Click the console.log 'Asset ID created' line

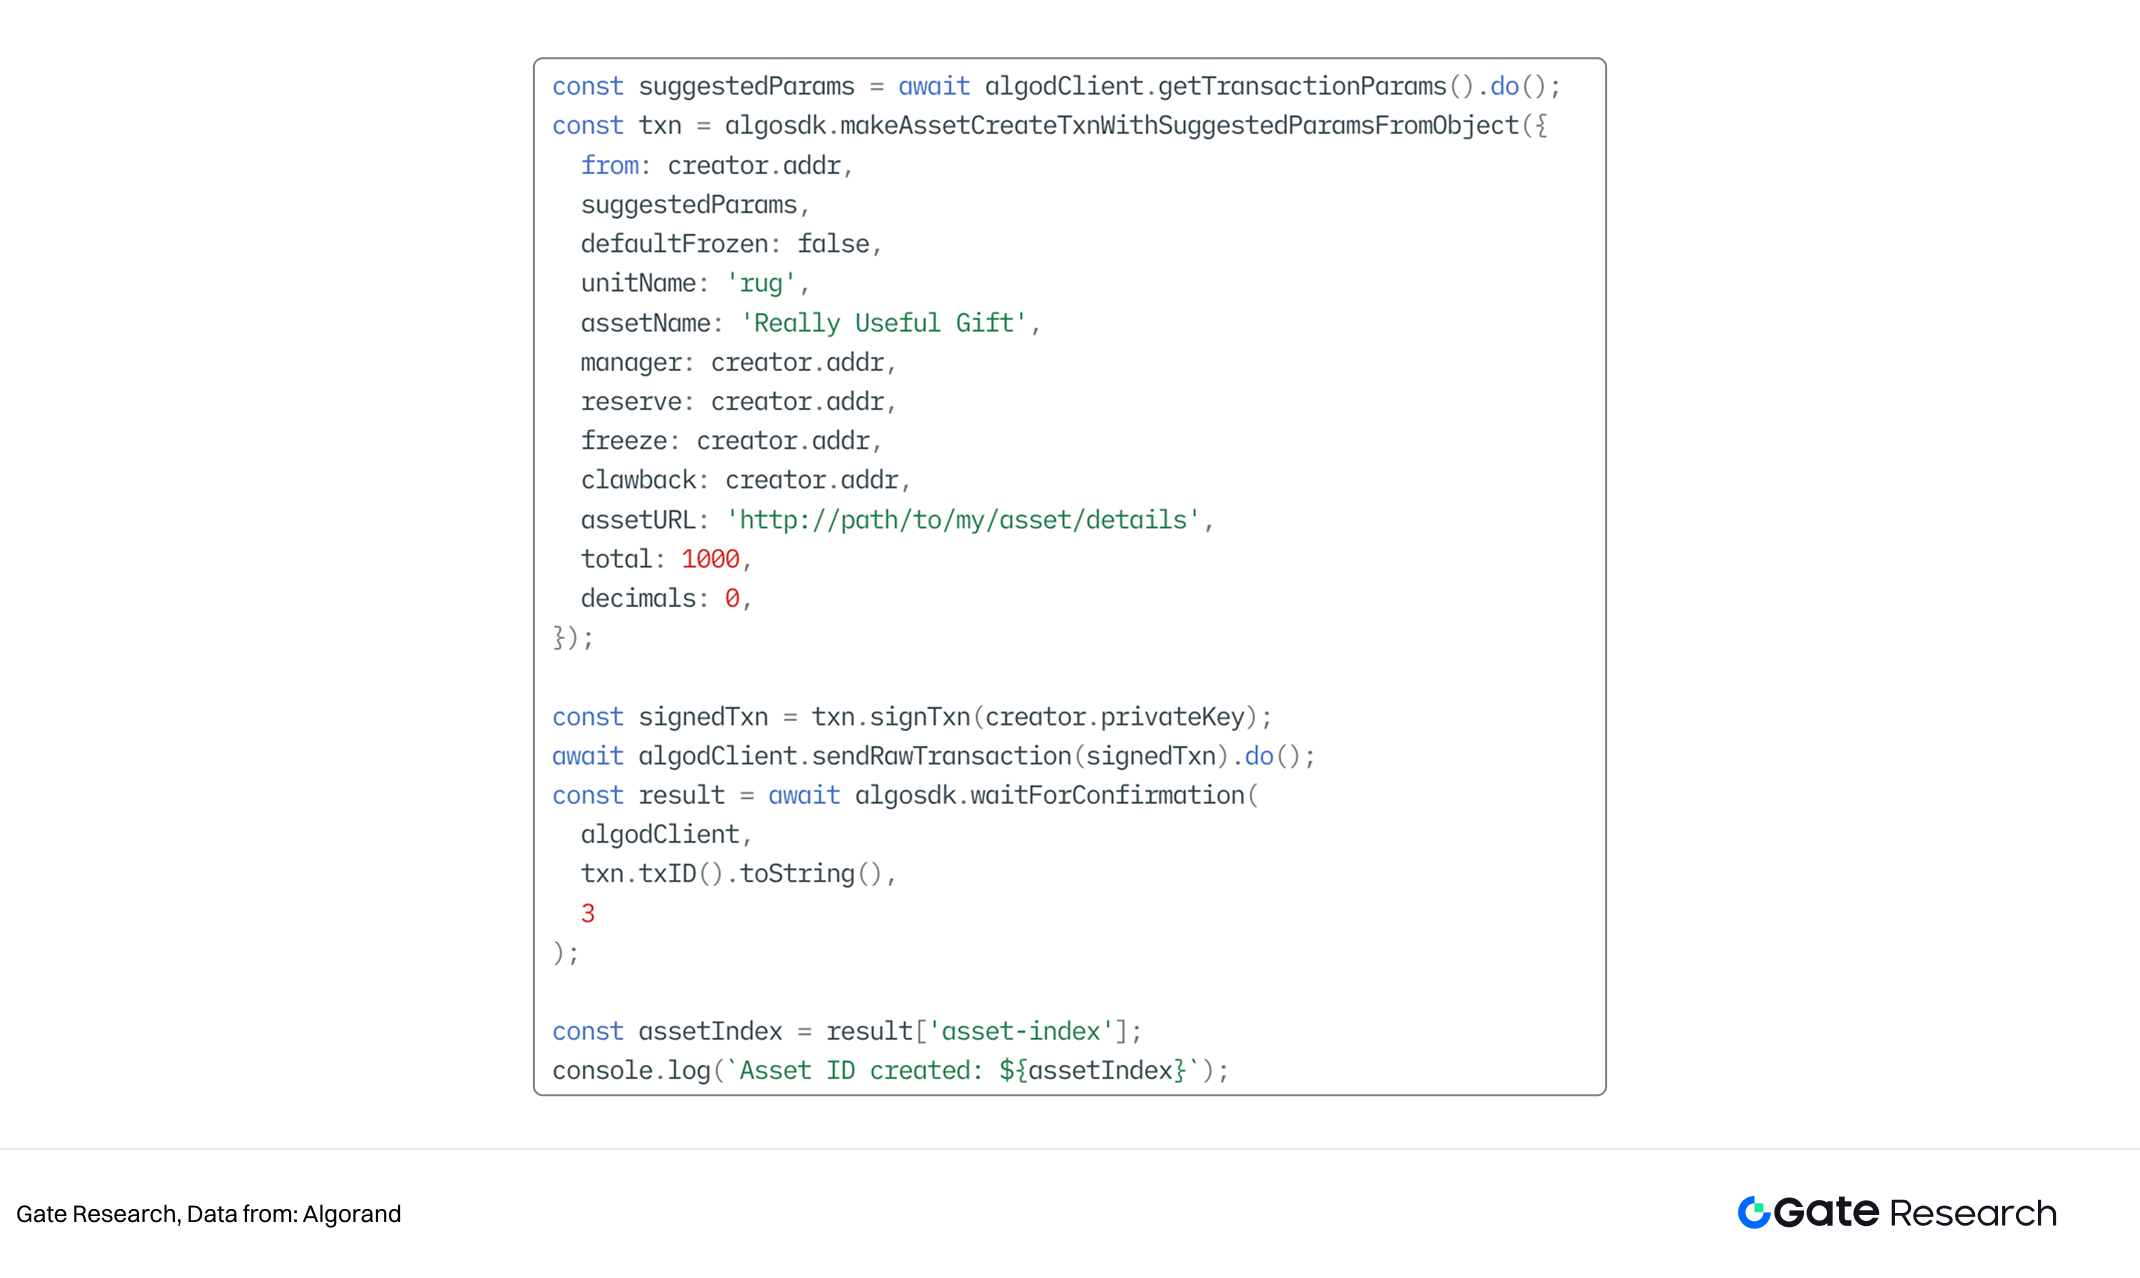pos(890,1071)
